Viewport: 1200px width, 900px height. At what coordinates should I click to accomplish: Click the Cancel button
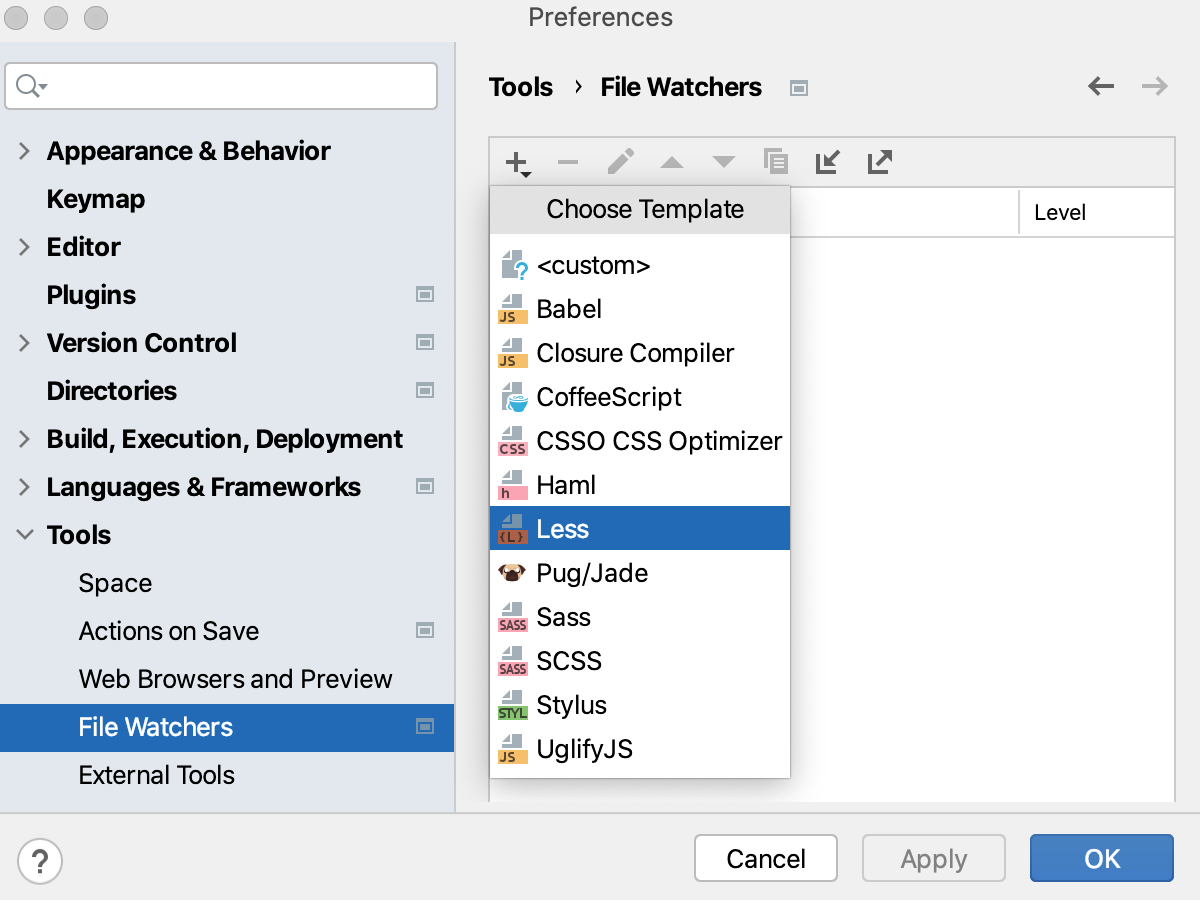pos(766,858)
